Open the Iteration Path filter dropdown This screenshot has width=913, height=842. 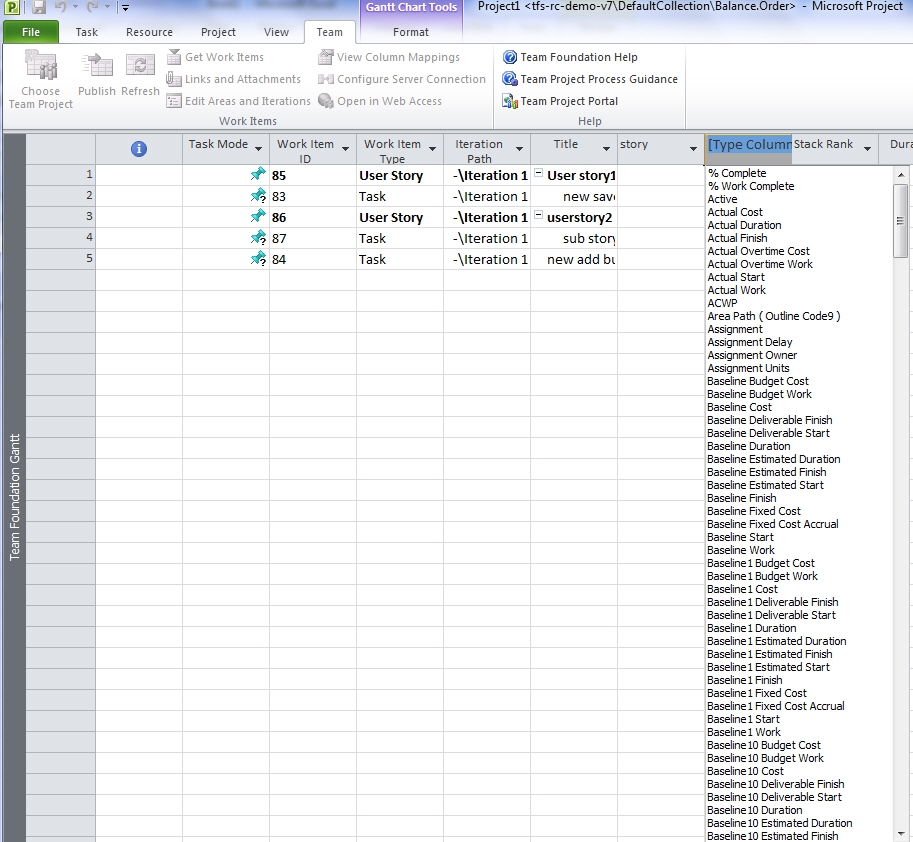[x=518, y=146]
